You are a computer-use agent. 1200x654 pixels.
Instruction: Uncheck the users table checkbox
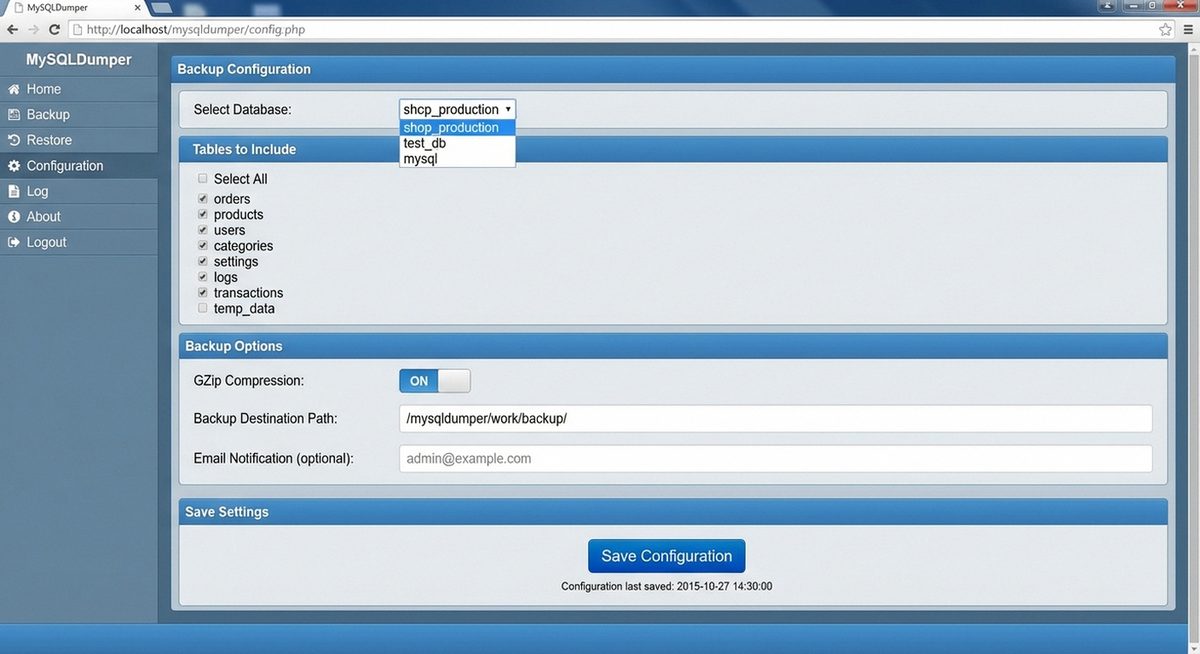coord(203,230)
